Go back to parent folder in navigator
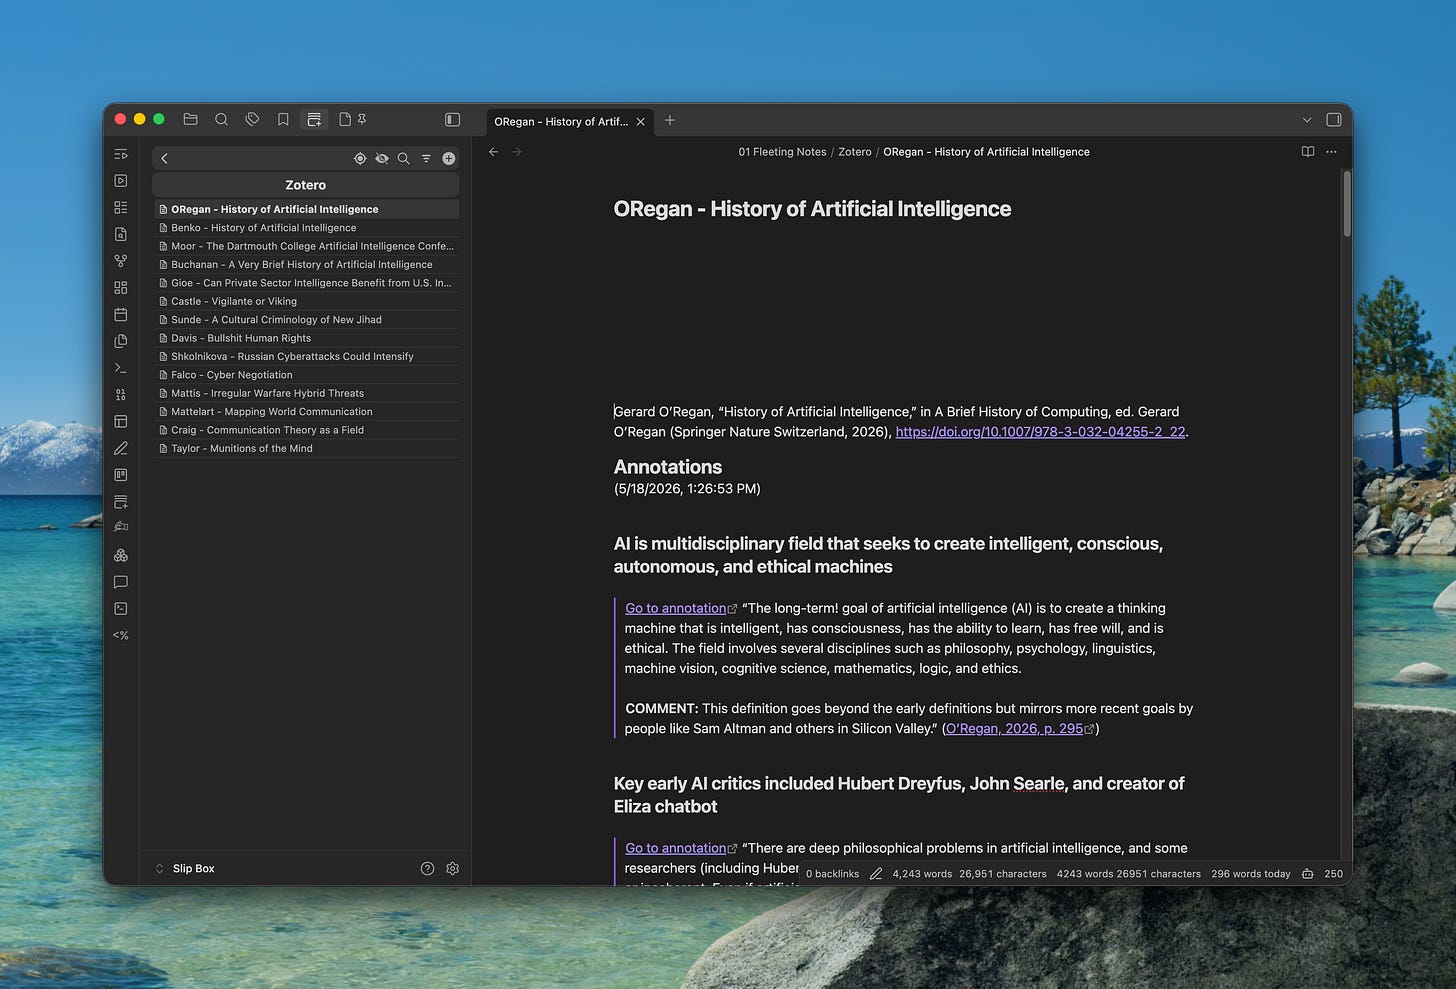The height and width of the screenshot is (989, 1456). [x=165, y=158]
